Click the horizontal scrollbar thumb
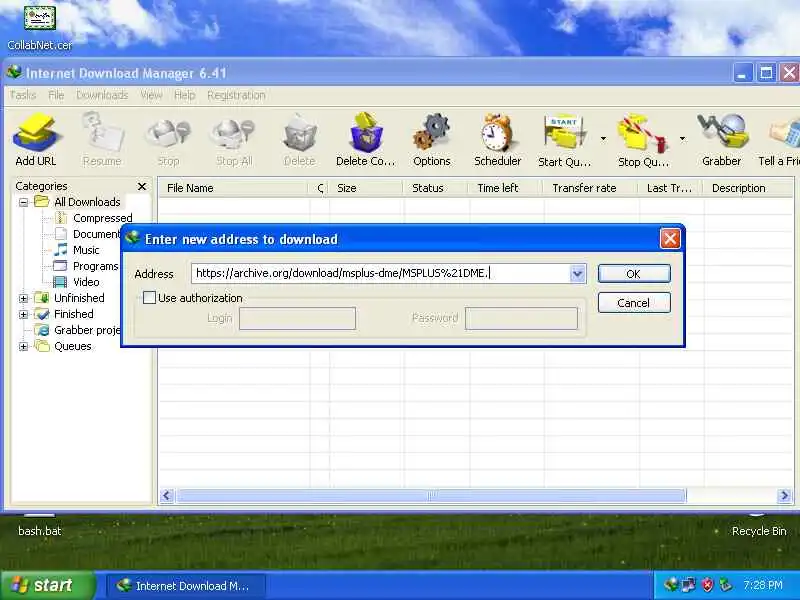 [x=431, y=495]
